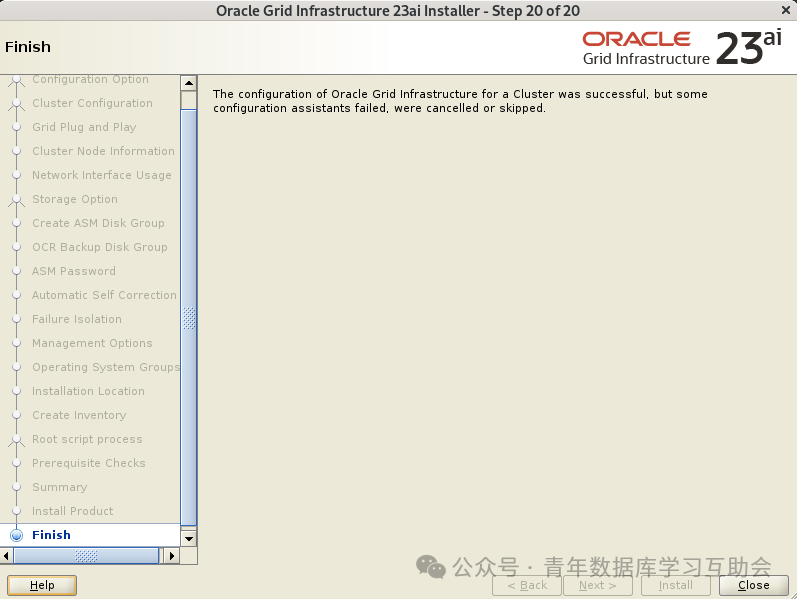Click the disabled Back button
Screen dimensions: 797x599
[527, 585]
